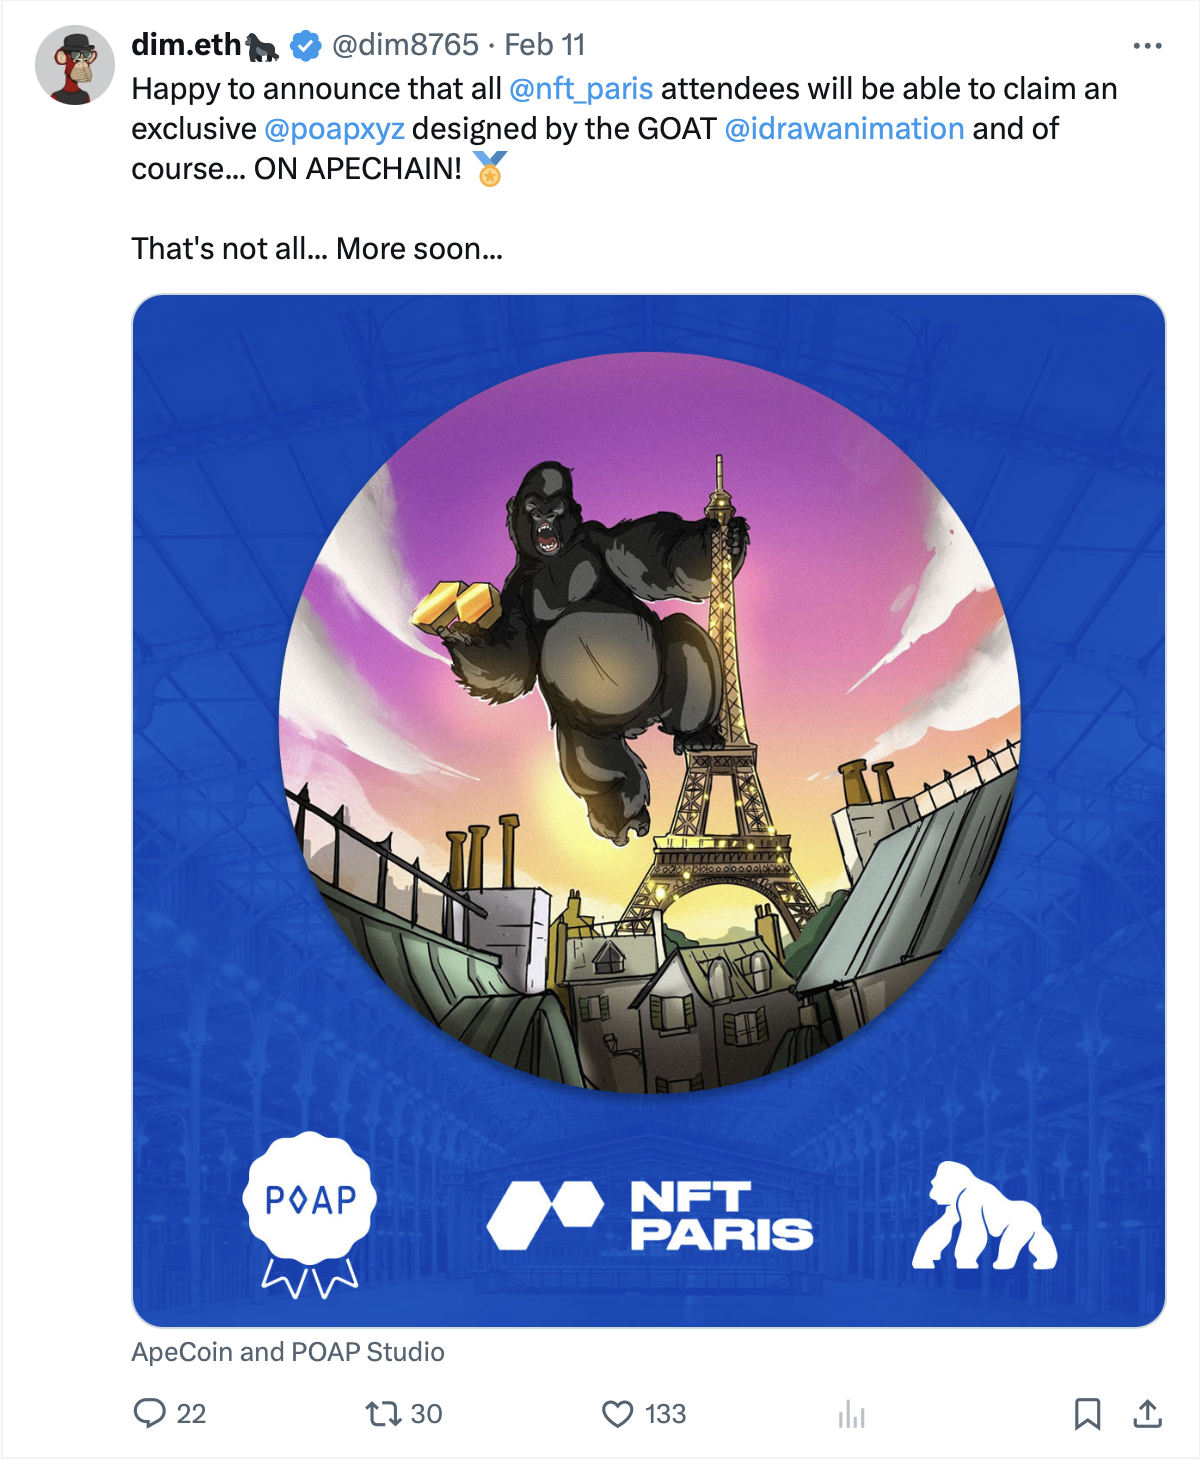
Task: Visit the @idrawanimation mention
Action: click(x=844, y=129)
